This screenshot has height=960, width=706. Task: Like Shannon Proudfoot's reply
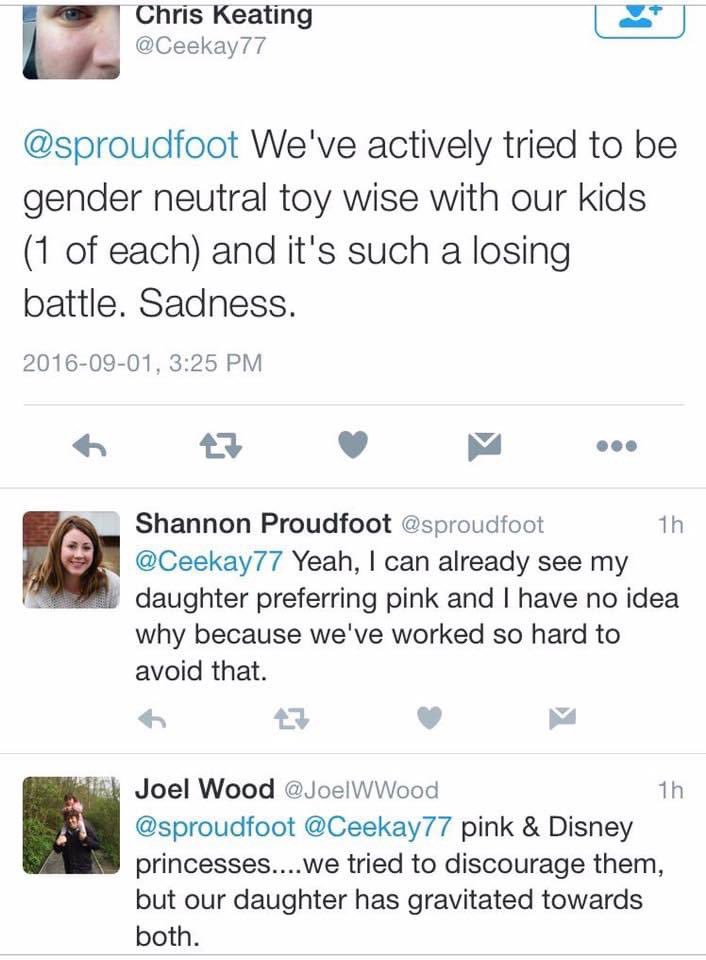[x=429, y=717]
